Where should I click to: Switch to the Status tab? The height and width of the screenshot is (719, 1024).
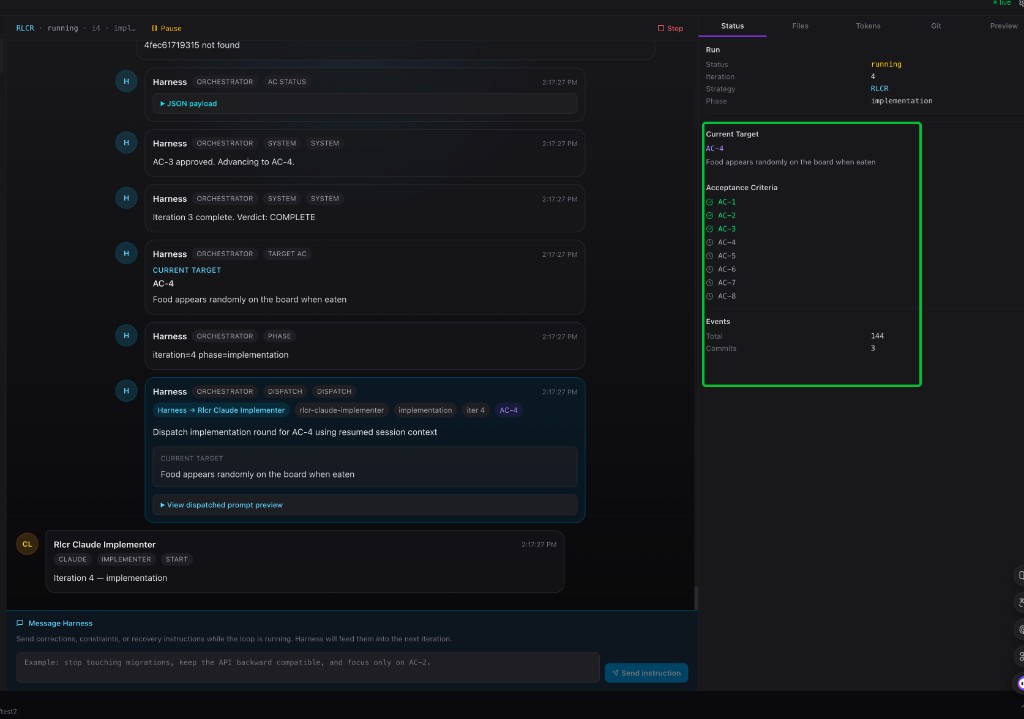coord(732,26)
